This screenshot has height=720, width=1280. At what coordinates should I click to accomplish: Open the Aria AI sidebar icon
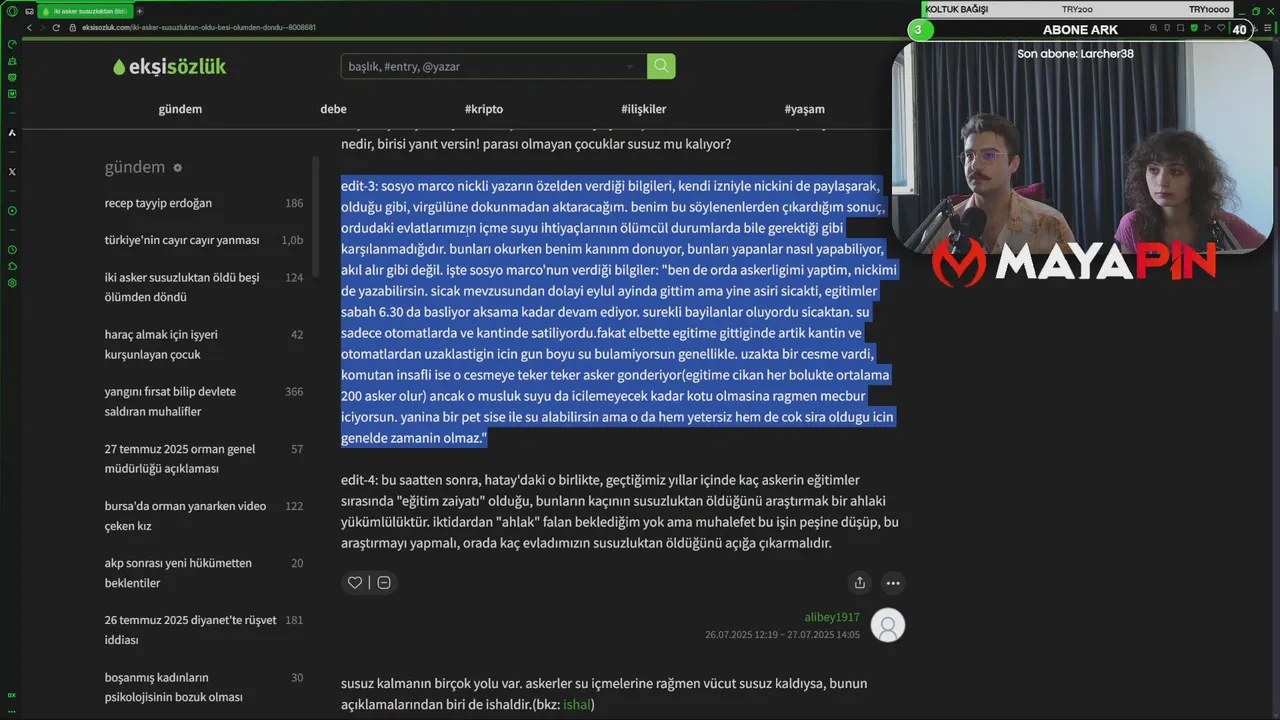click(12, 132)
